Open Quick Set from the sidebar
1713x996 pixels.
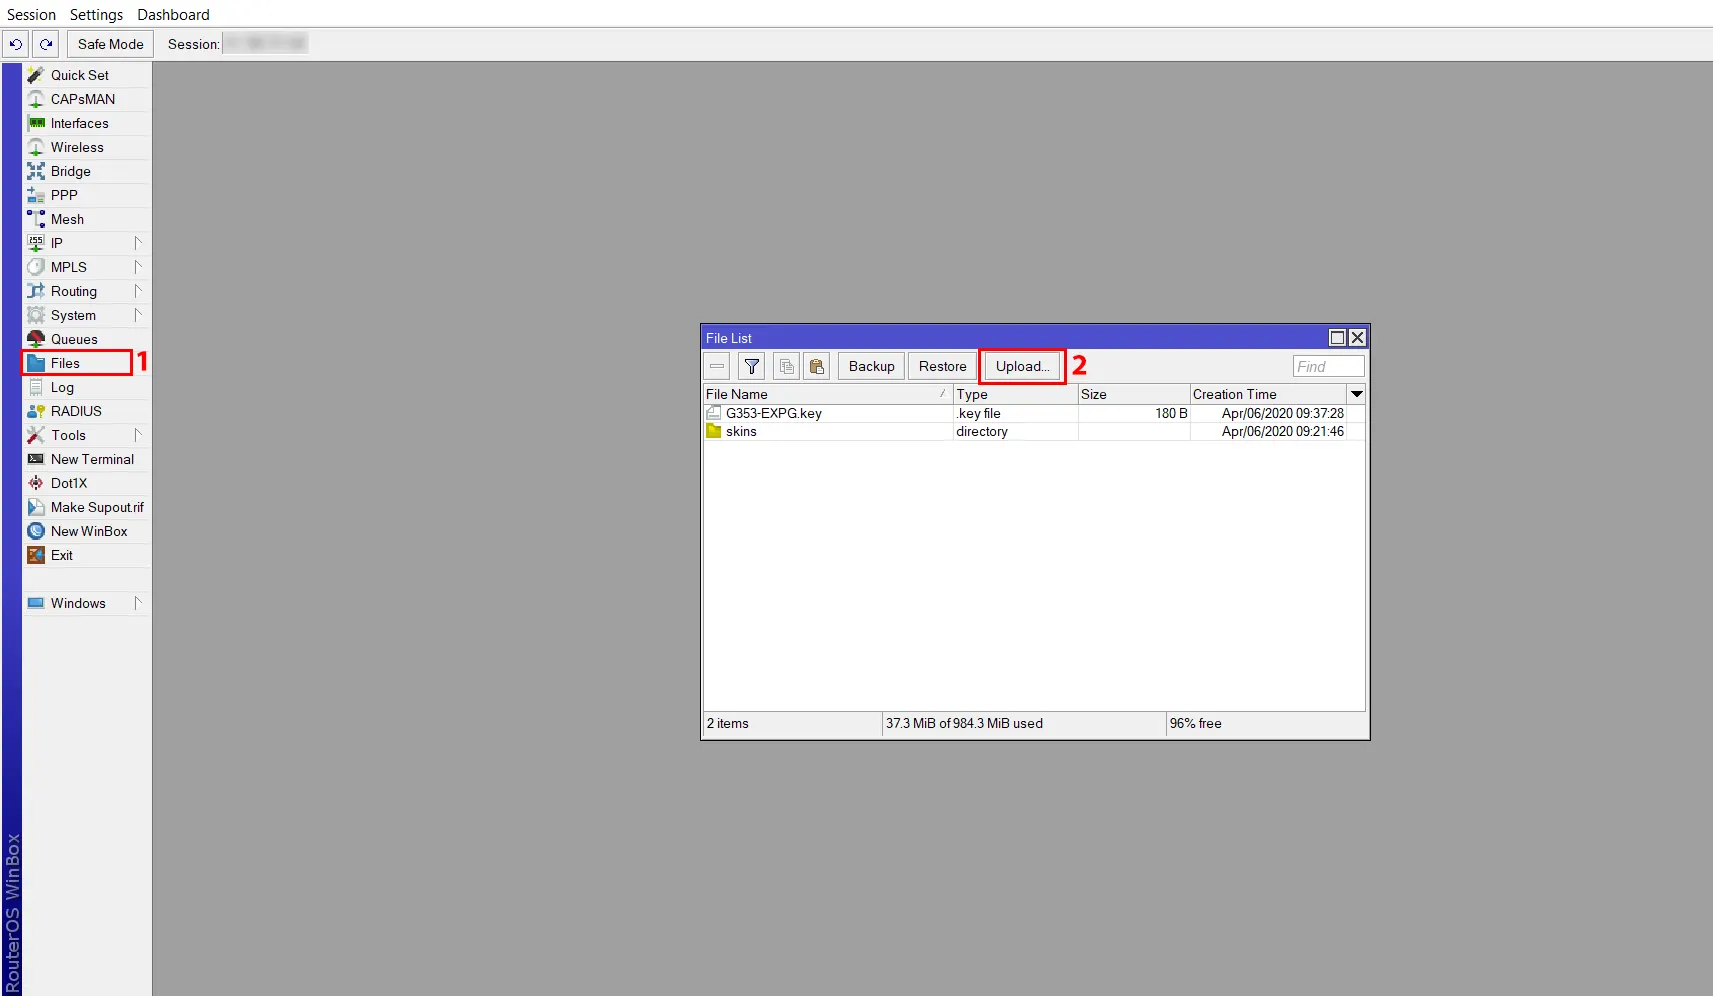(80, 74)
